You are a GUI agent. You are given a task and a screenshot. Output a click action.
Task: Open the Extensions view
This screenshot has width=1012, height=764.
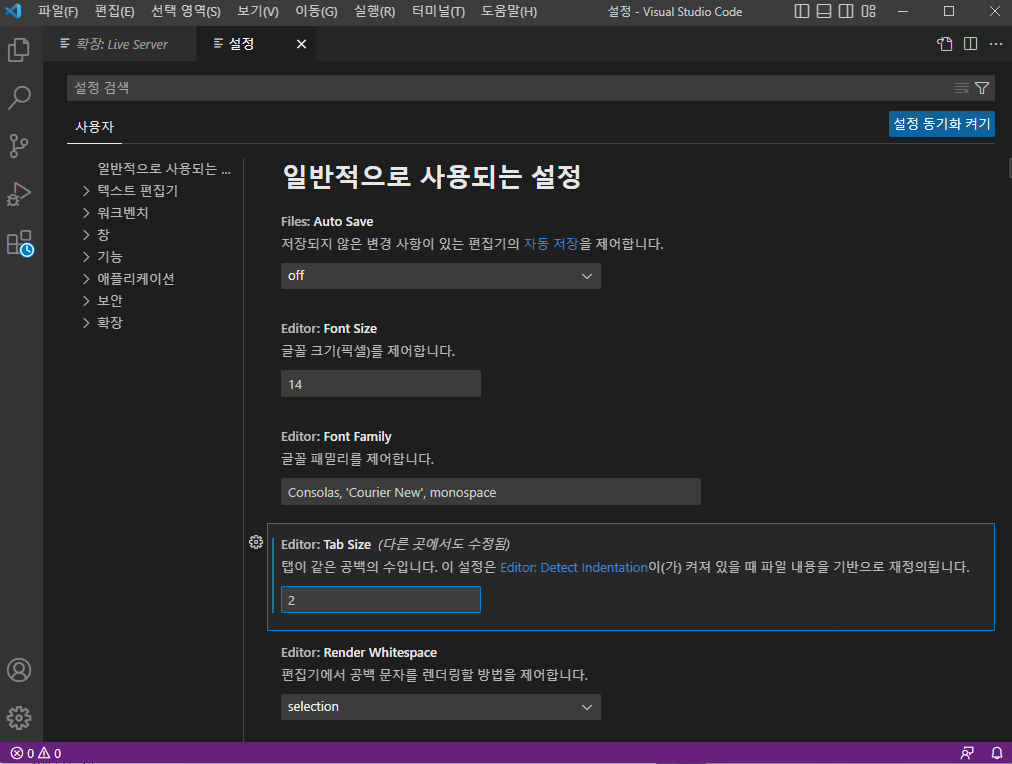pos(19,243)
